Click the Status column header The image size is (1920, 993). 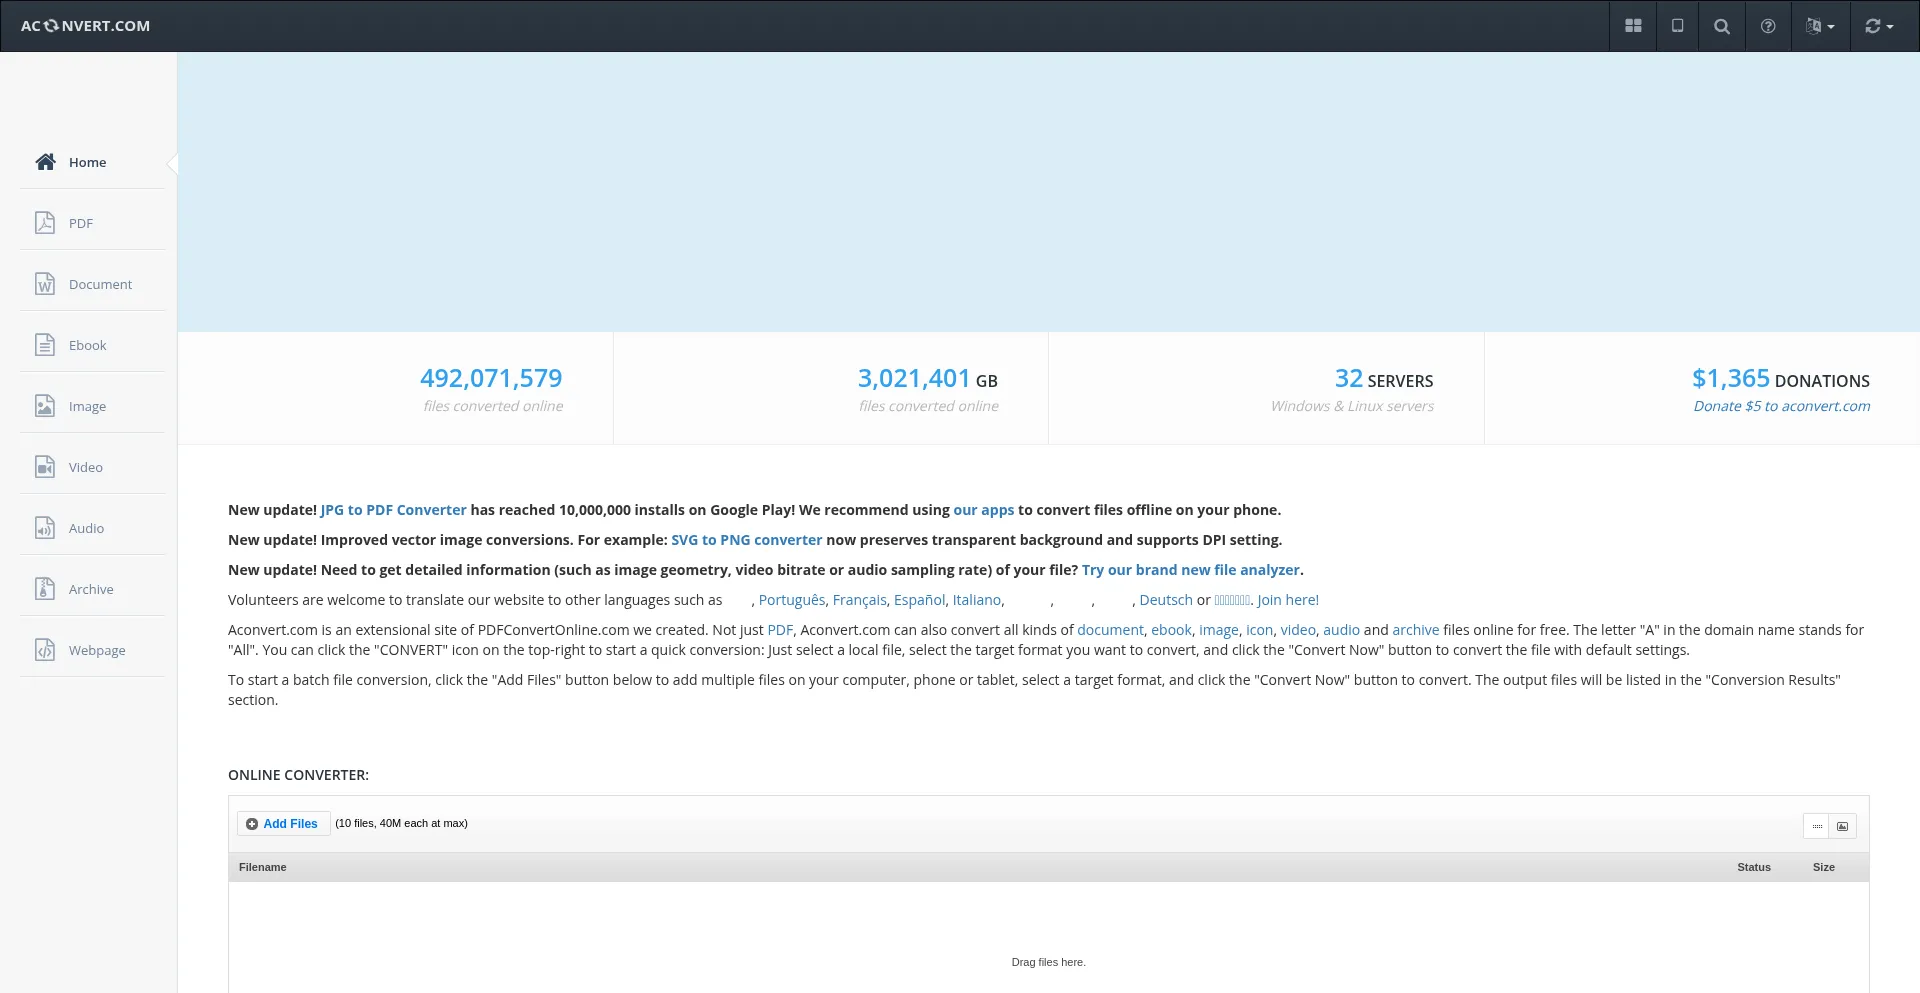coord(1754,867)
